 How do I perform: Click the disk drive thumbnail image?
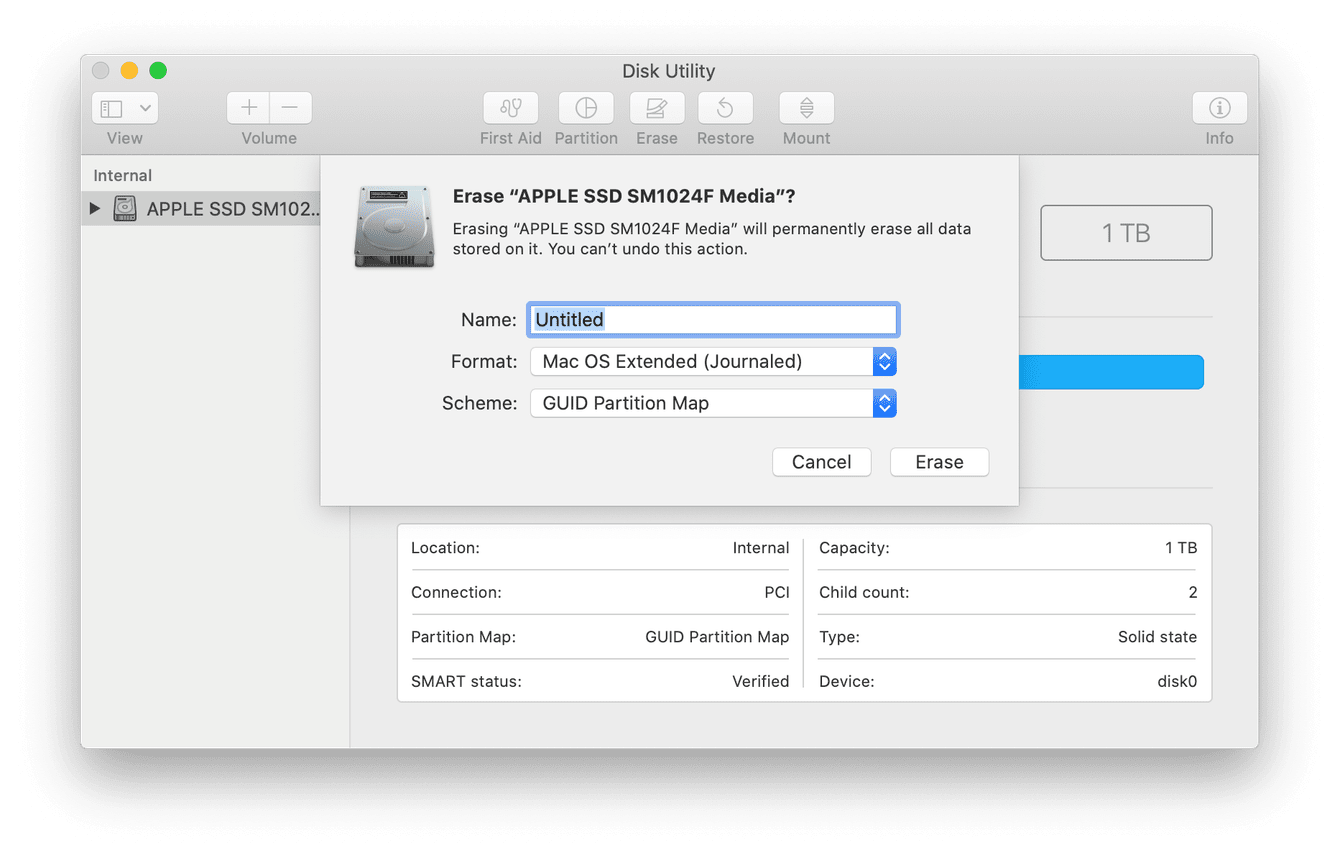pos(394,227)
